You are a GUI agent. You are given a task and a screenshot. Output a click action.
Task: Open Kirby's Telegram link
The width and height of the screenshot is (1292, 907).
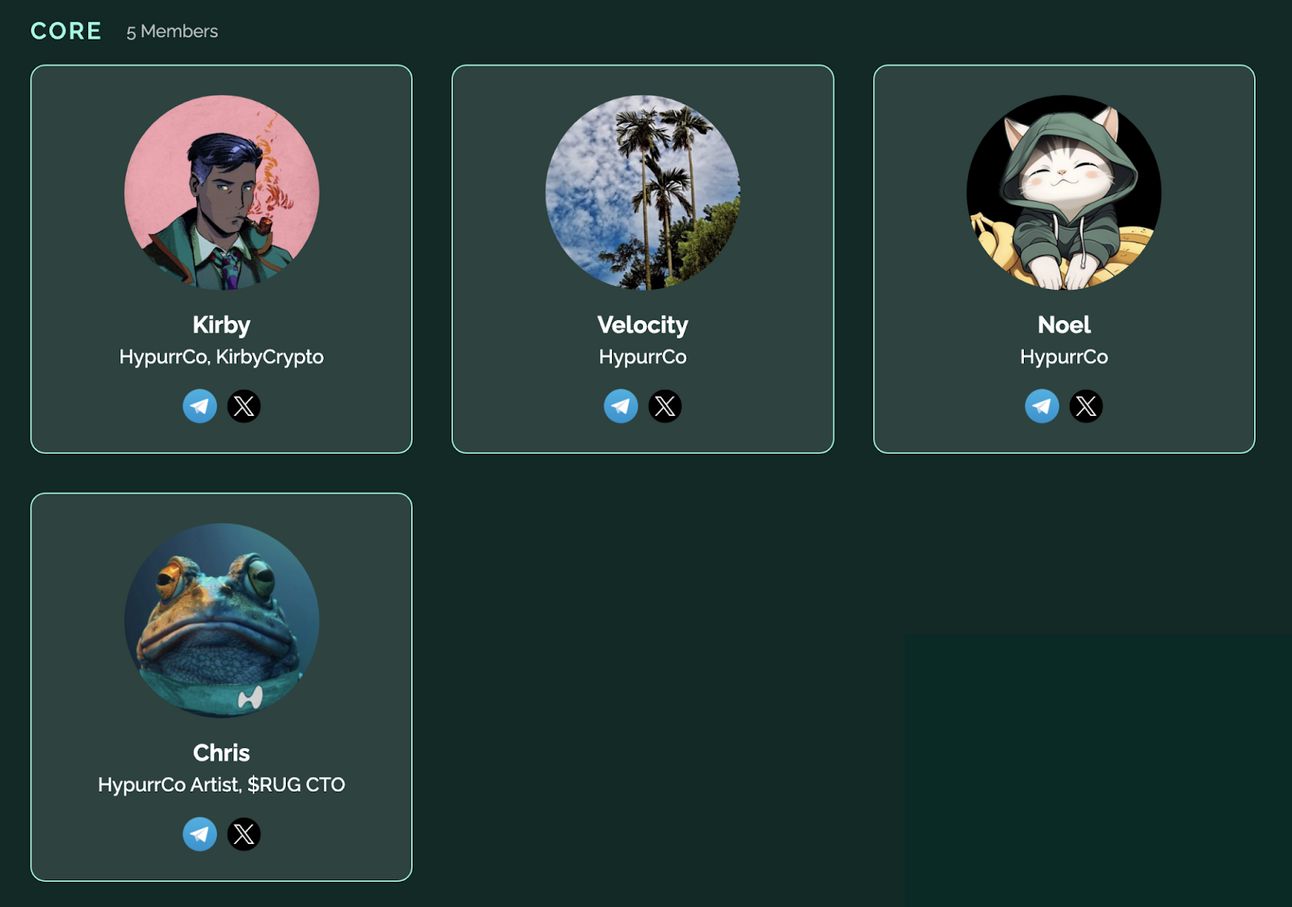click(x=200, y=406)
